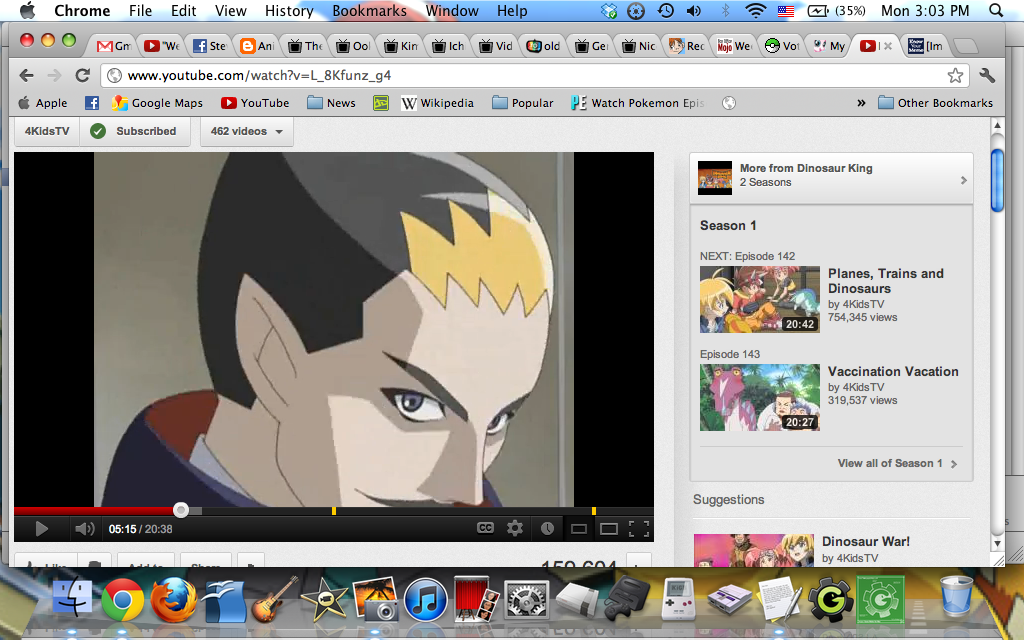Open Finder from the Dock
The image size is (1024, 640).
(72, 598)
